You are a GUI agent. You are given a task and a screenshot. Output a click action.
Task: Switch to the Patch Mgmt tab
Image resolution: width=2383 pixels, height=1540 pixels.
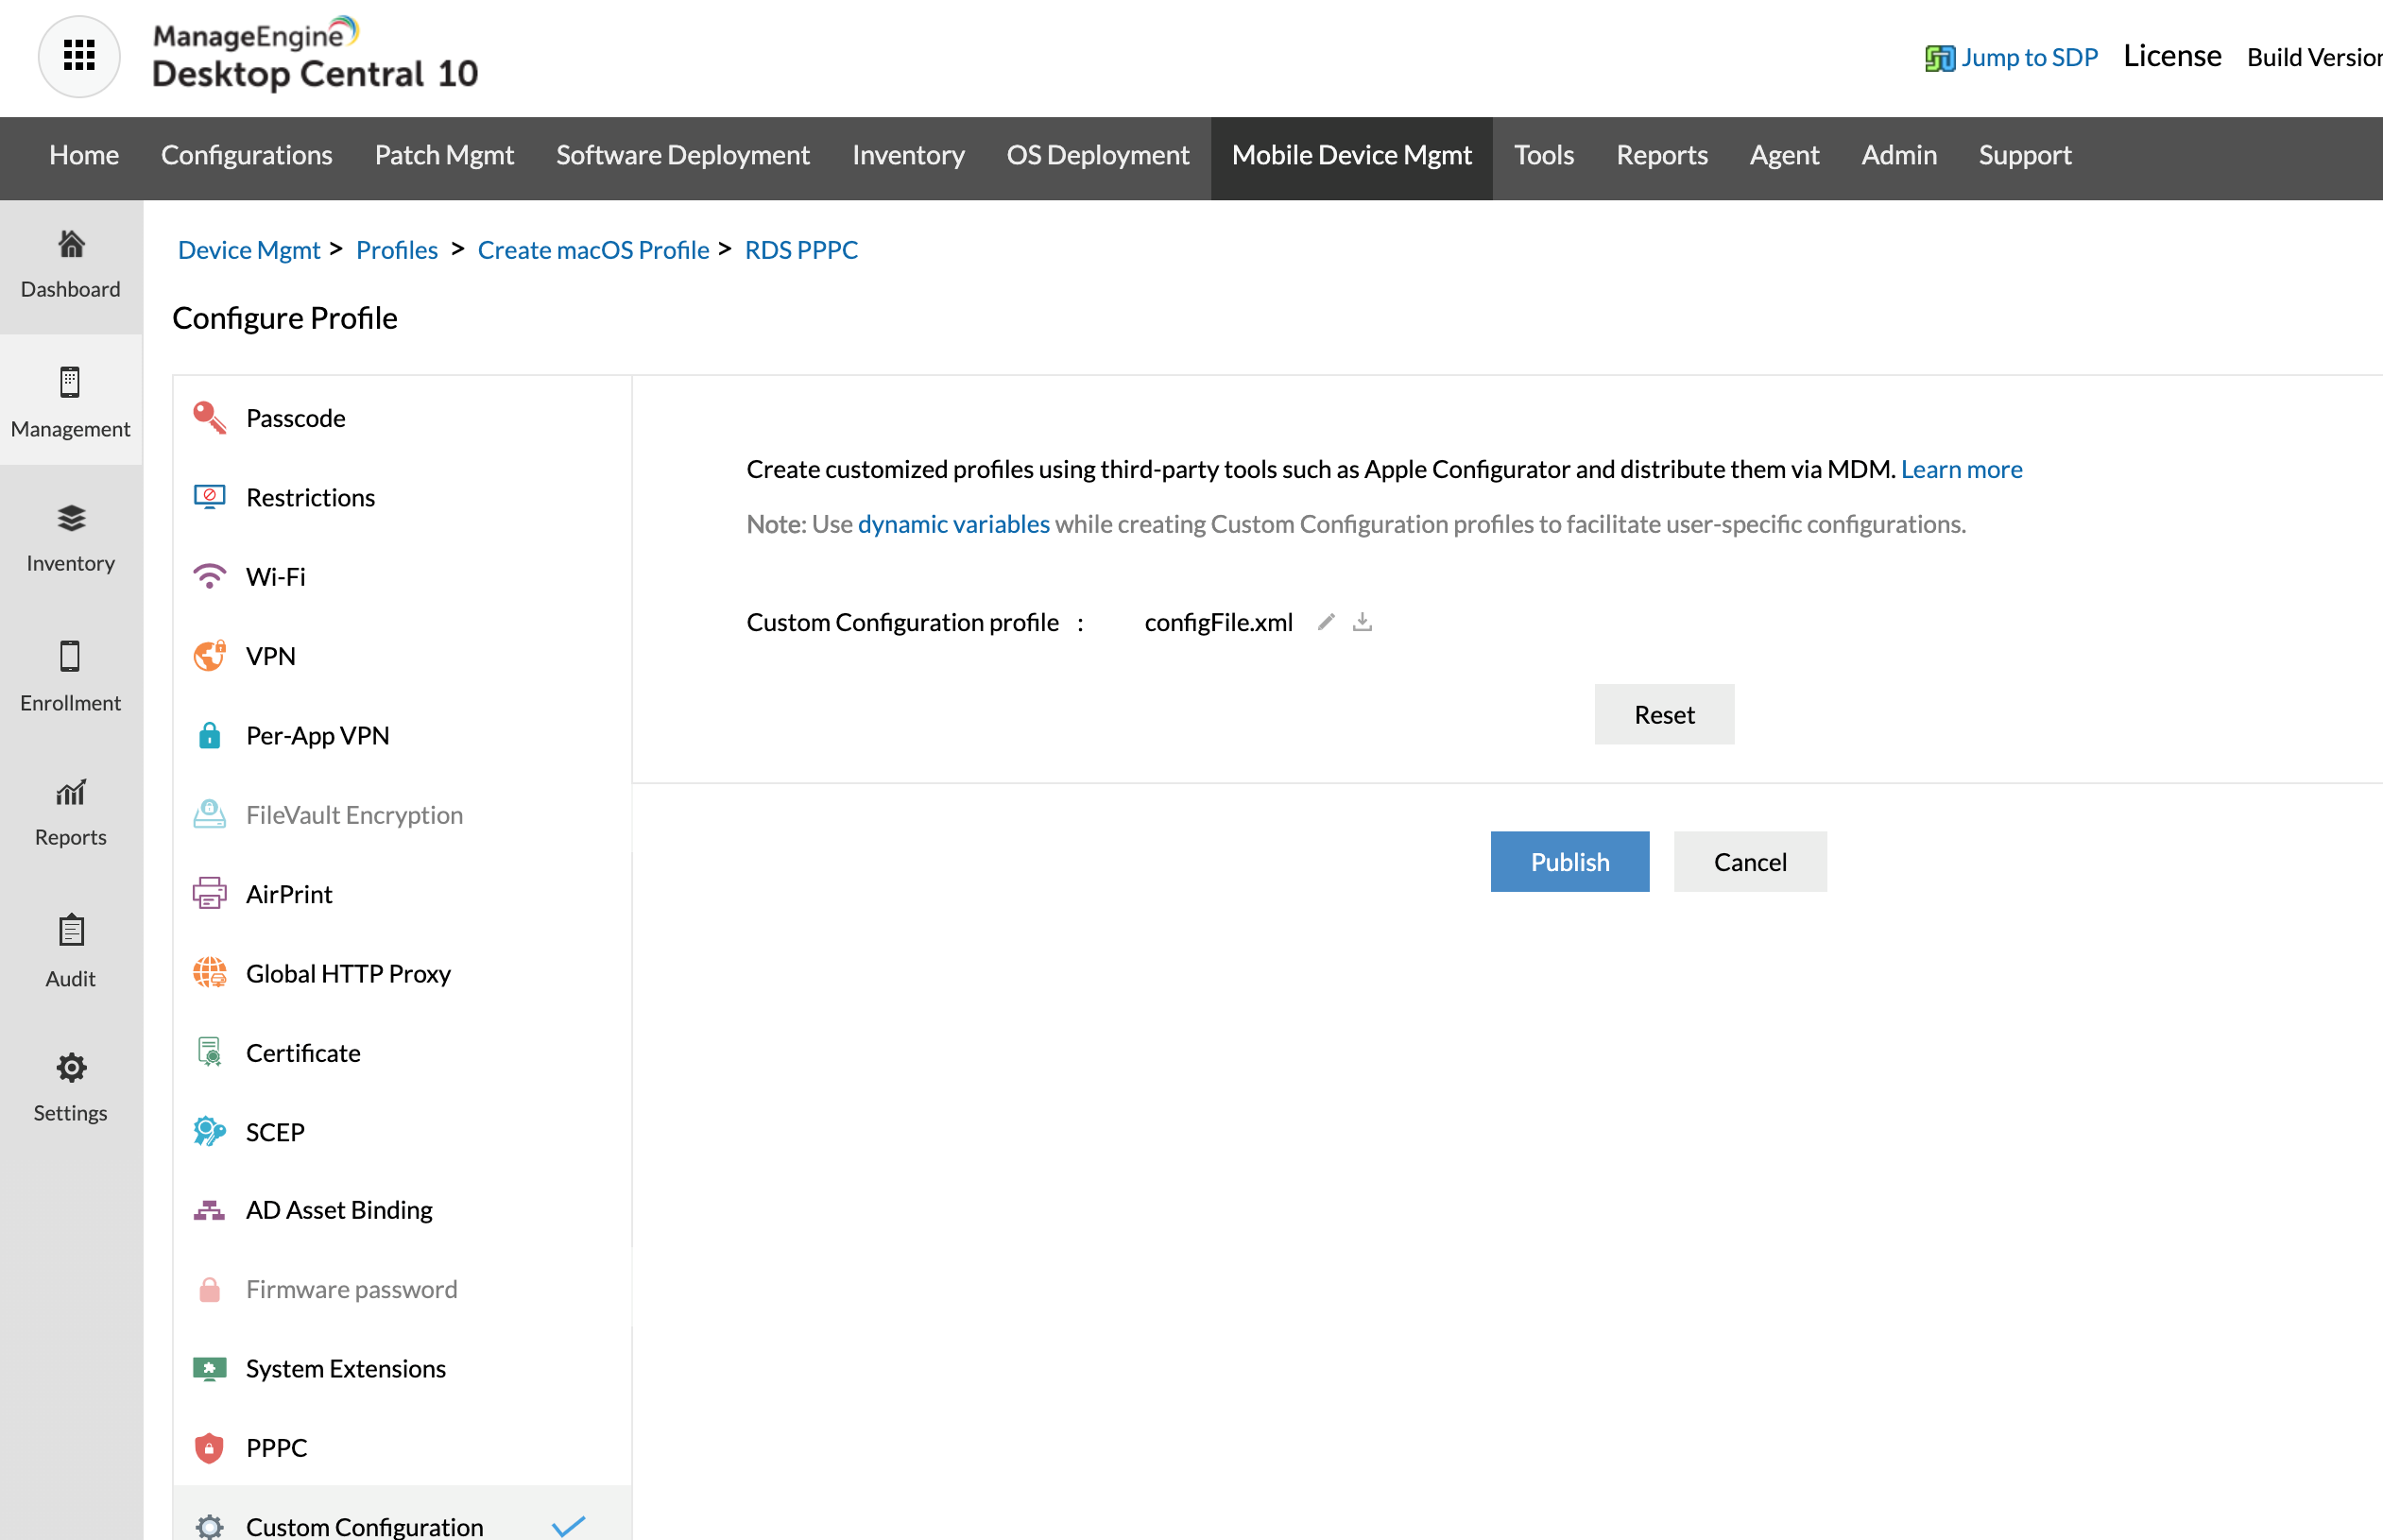point(444,155)
